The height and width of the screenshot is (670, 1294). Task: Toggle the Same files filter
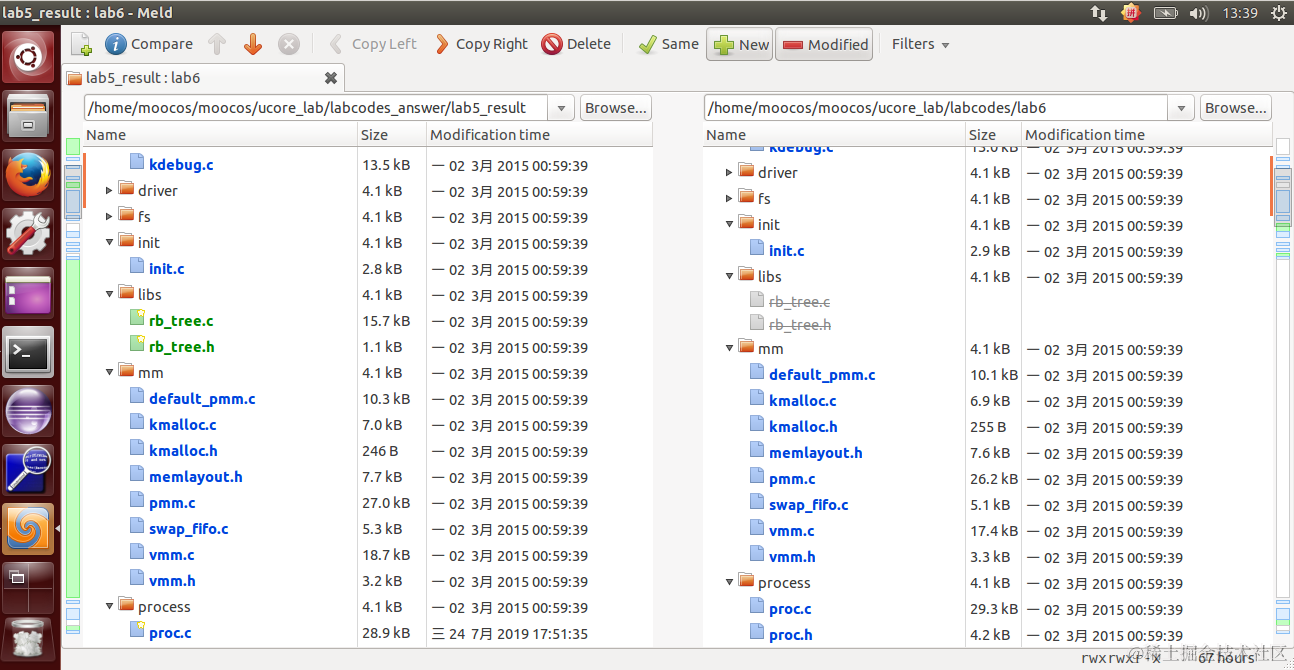(668, 44)
